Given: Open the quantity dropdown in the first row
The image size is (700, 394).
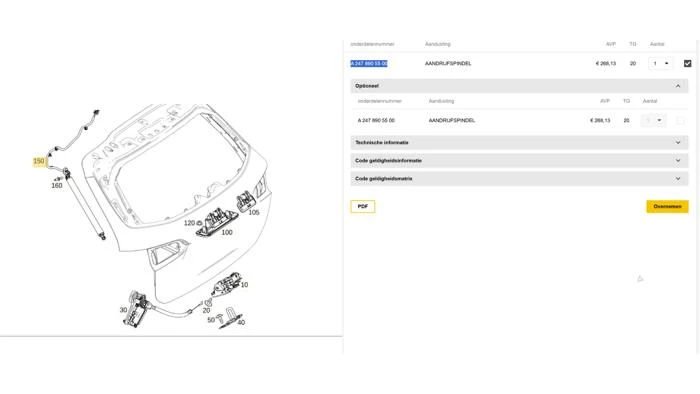Looking at the screenshot, I should pyautogui.click(x=661, y=63).
